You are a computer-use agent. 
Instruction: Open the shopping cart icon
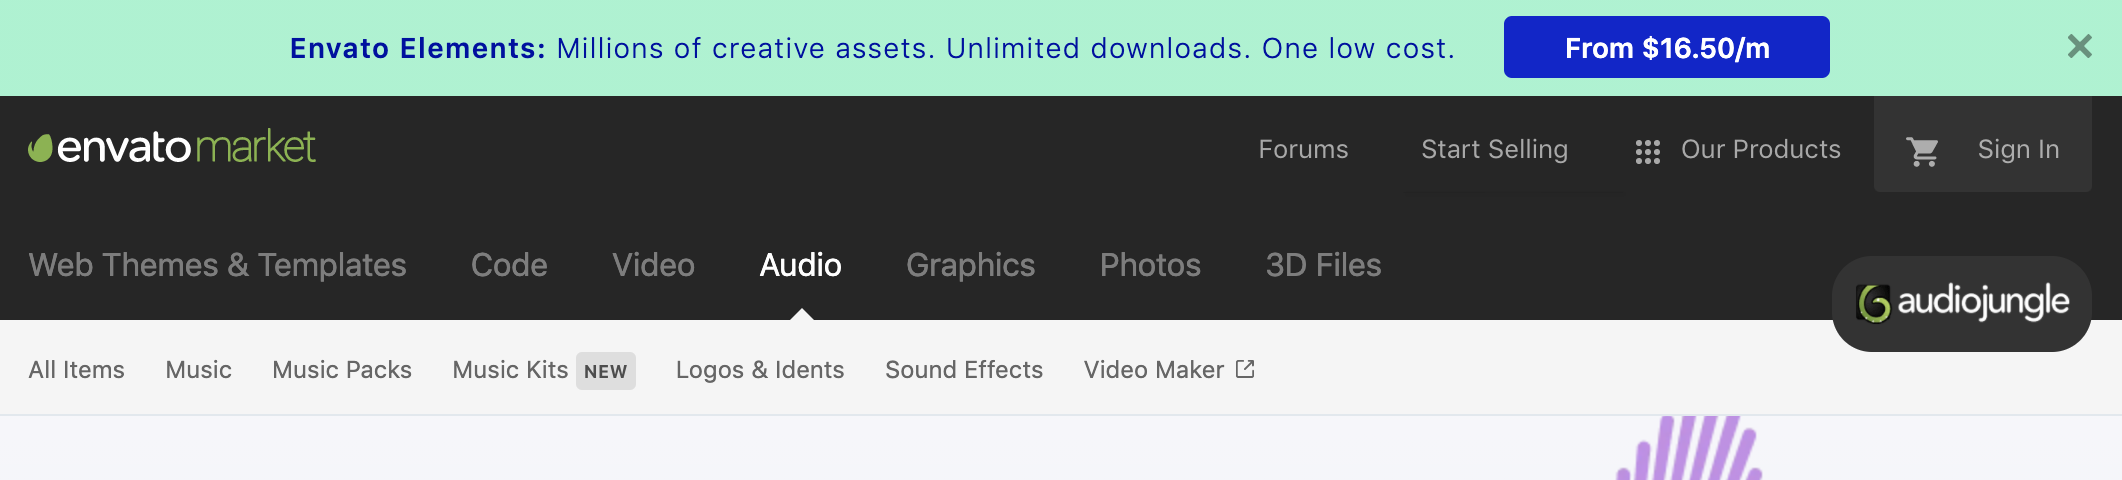1922,151
